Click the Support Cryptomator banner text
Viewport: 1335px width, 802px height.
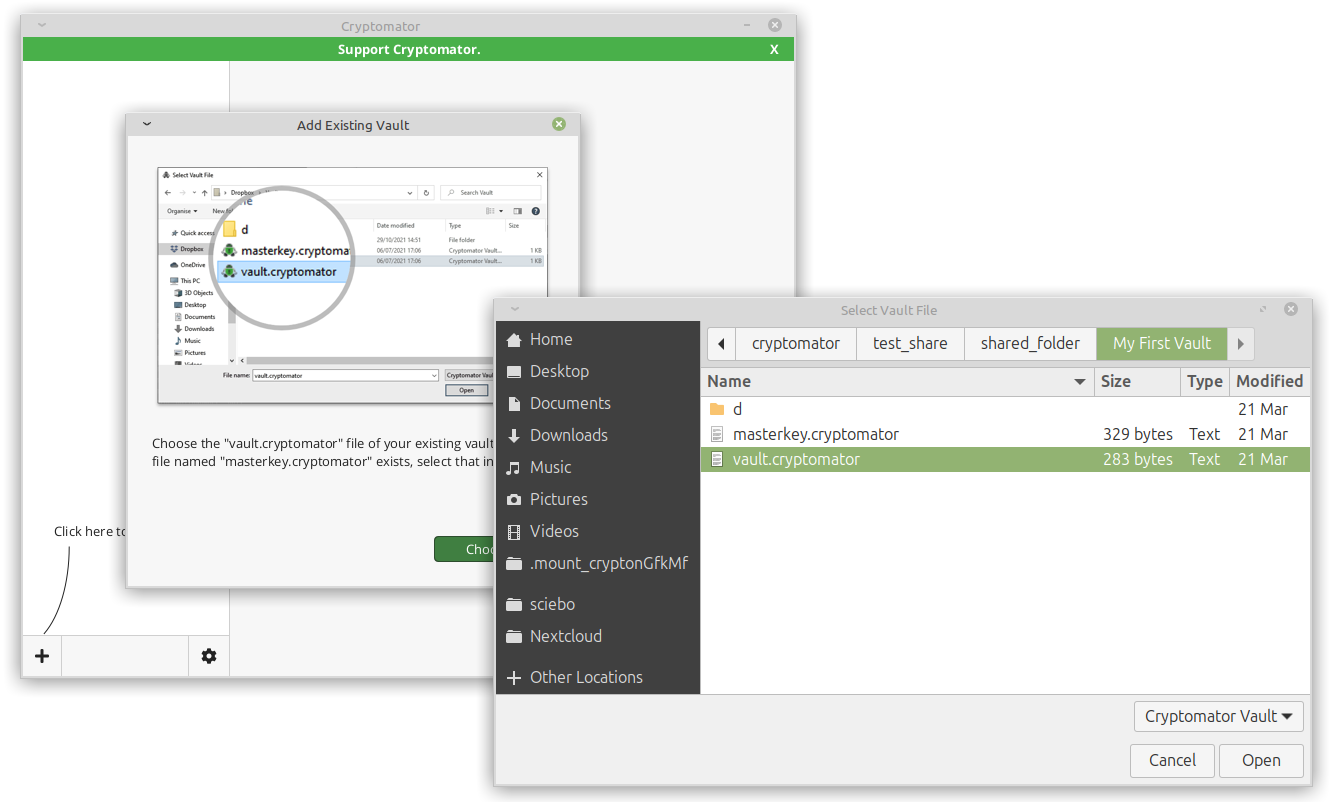point(409,49)
